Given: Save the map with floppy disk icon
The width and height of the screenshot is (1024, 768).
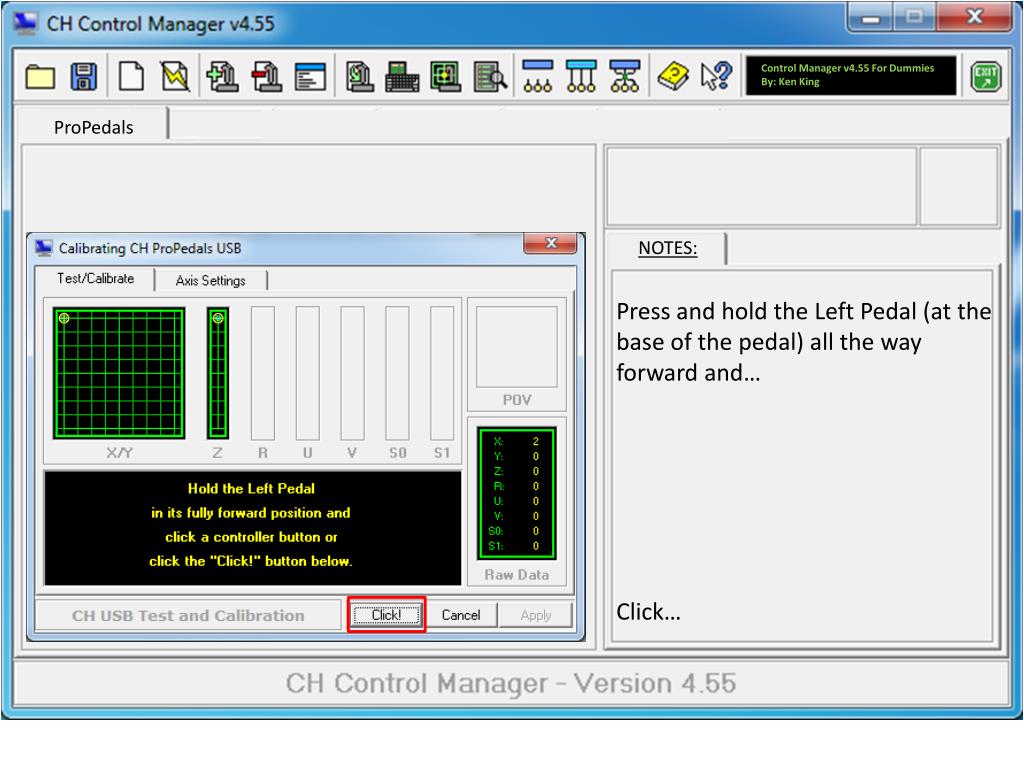Looking at the screenshot, I should pyautogui.click(x=84, y=76).
